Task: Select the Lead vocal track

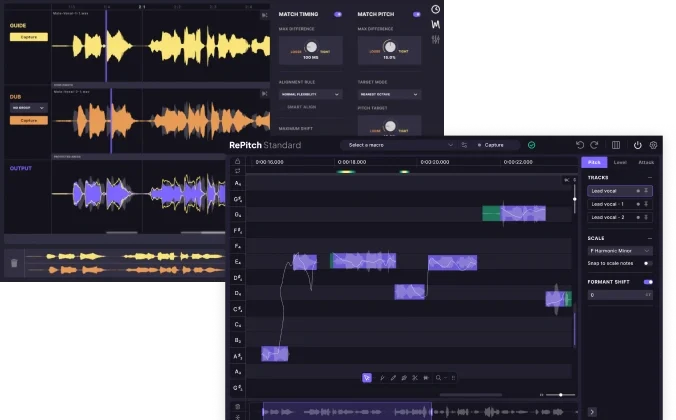Action: 620,191
